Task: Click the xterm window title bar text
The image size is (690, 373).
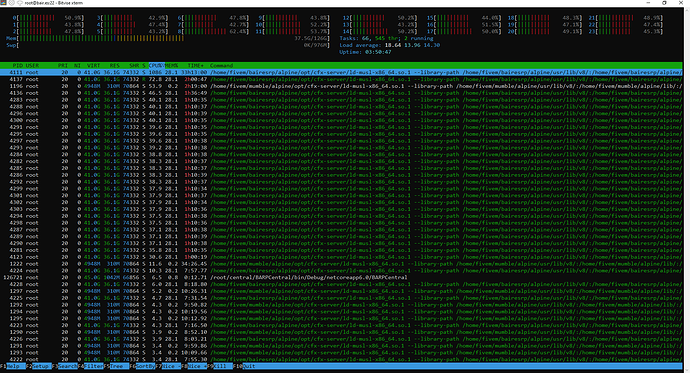Action: tap(54, 3)
